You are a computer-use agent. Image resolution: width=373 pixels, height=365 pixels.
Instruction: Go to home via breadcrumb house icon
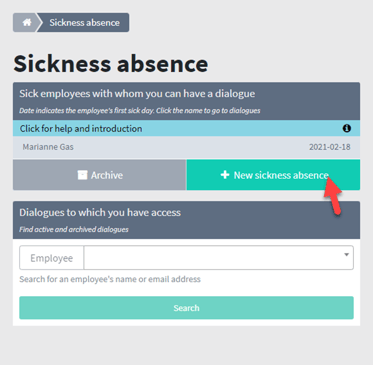click(27, 22)
